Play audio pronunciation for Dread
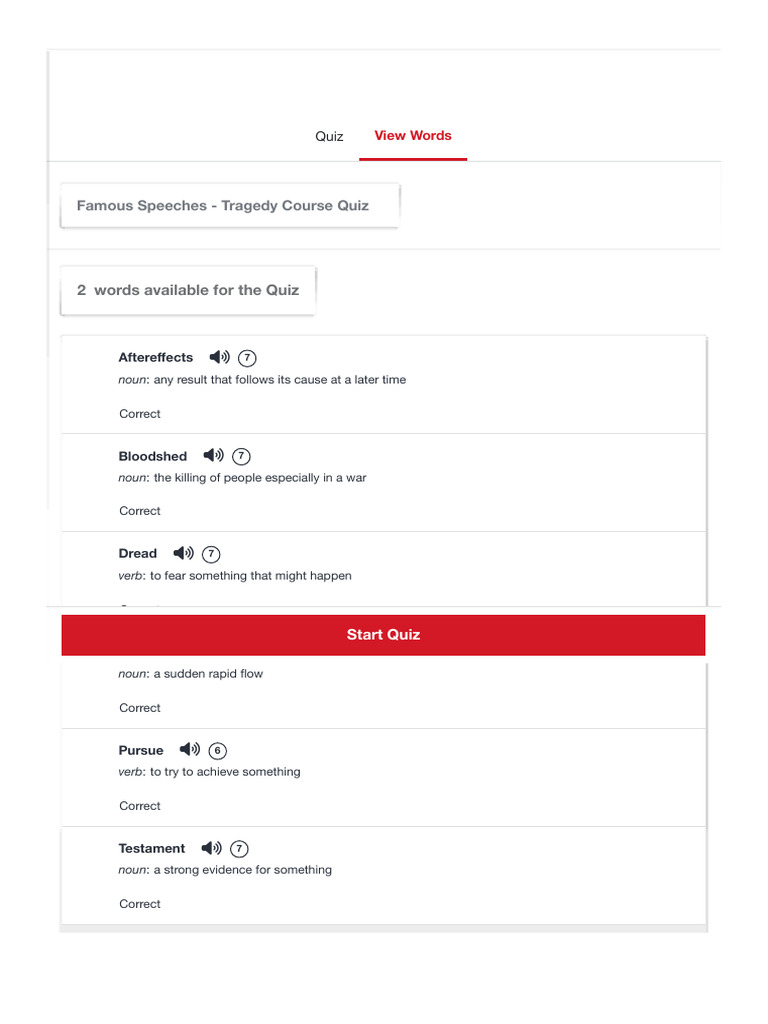The image size is (768, 1024). click(x=183, y=553)
